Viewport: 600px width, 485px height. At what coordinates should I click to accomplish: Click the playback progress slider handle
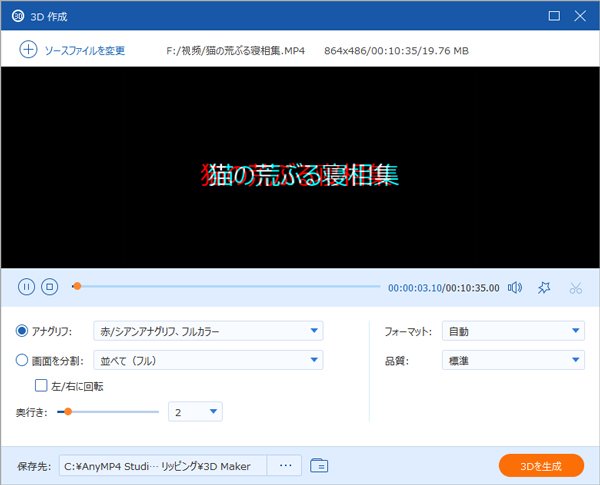[77, 286]
